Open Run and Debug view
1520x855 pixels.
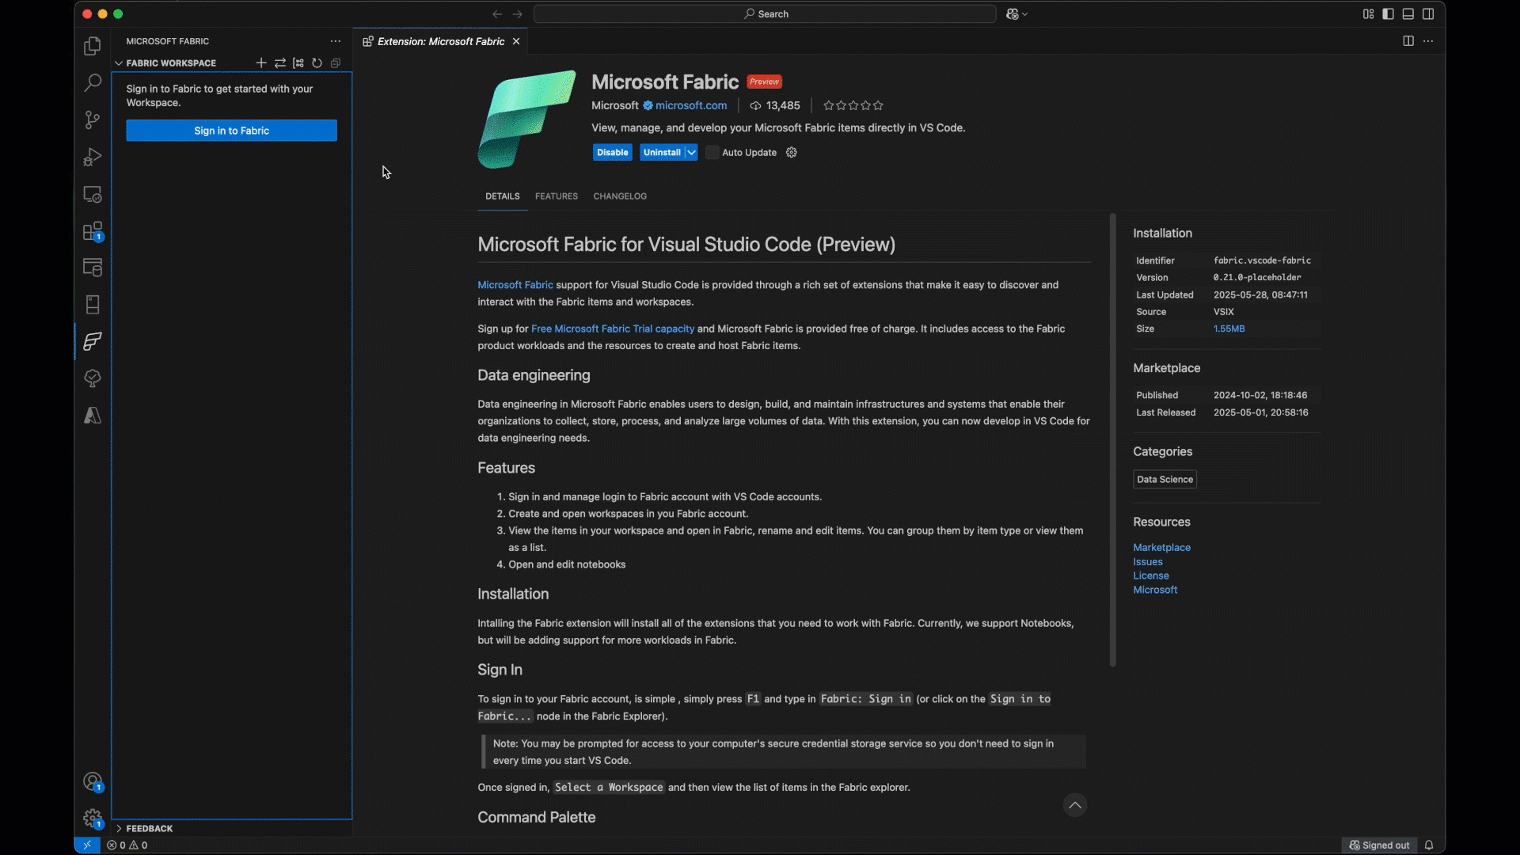pos(92,157)
